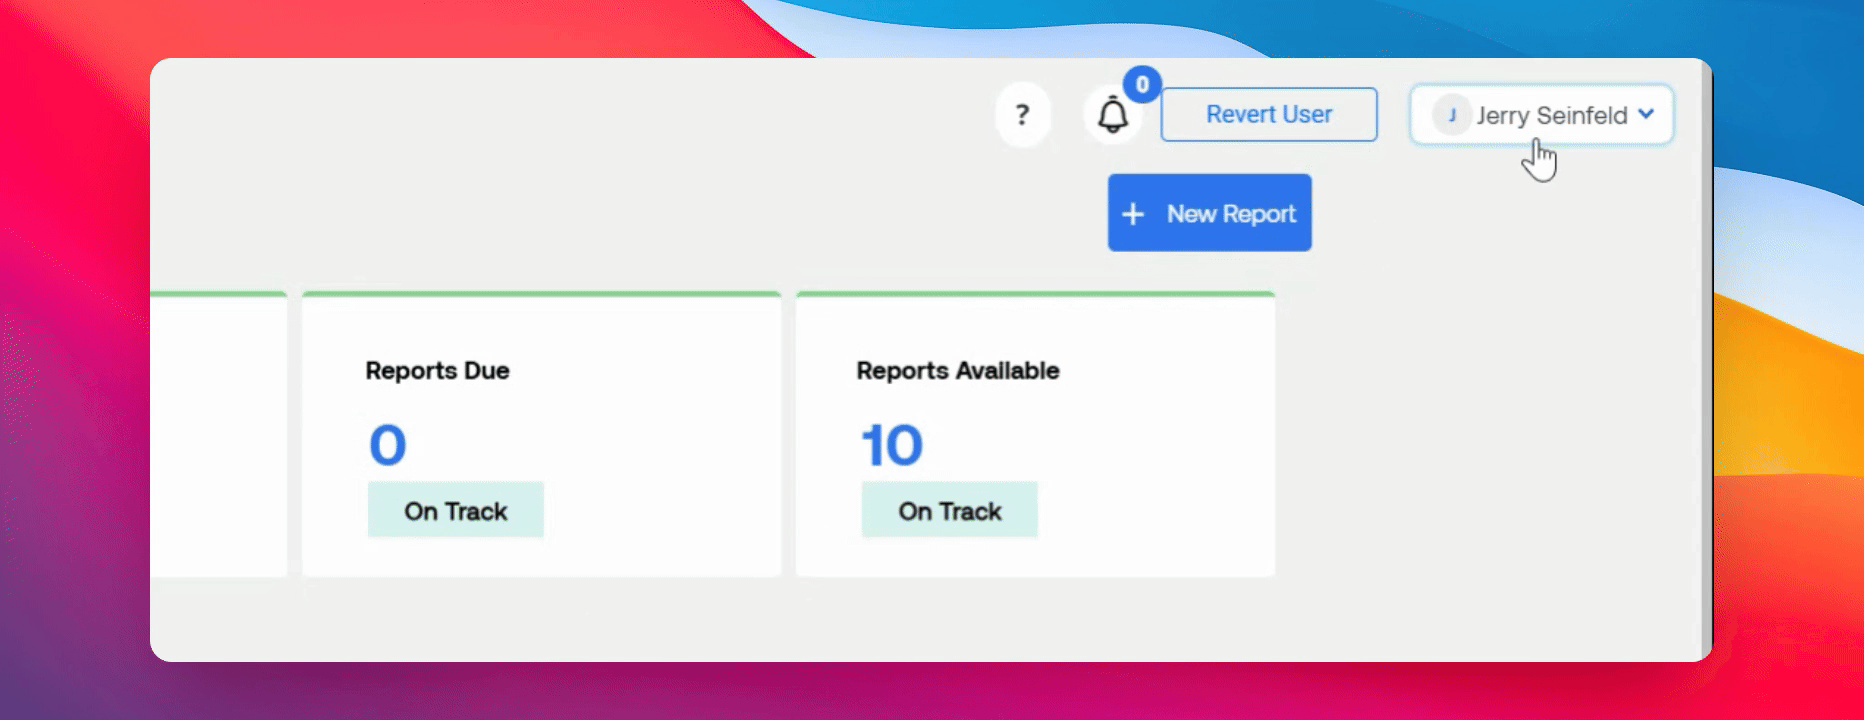Click the On Track badge under Reports Available
The height and width of the screenshot is (720, 1864).
(x=950, y=510)
